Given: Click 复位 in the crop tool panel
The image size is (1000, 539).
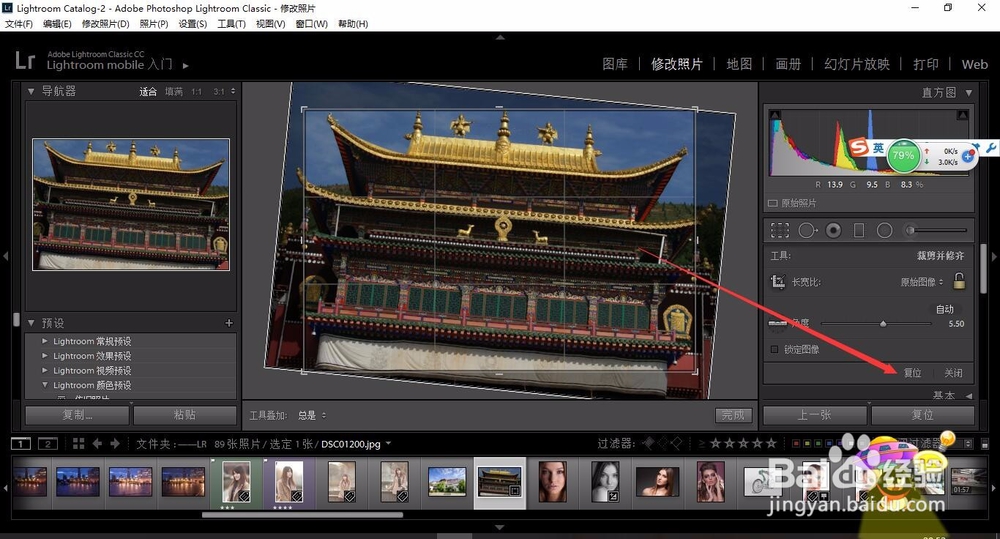Looking at the screenshot, I should [x=913, y=373].
